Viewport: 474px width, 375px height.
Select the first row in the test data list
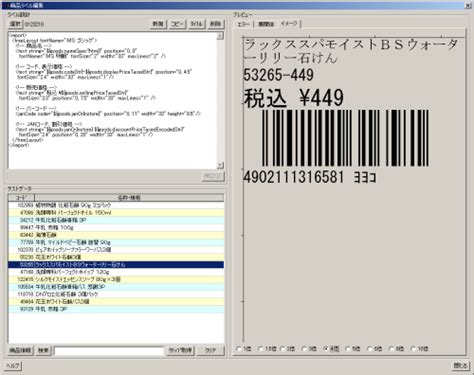(x=116, y=205)
